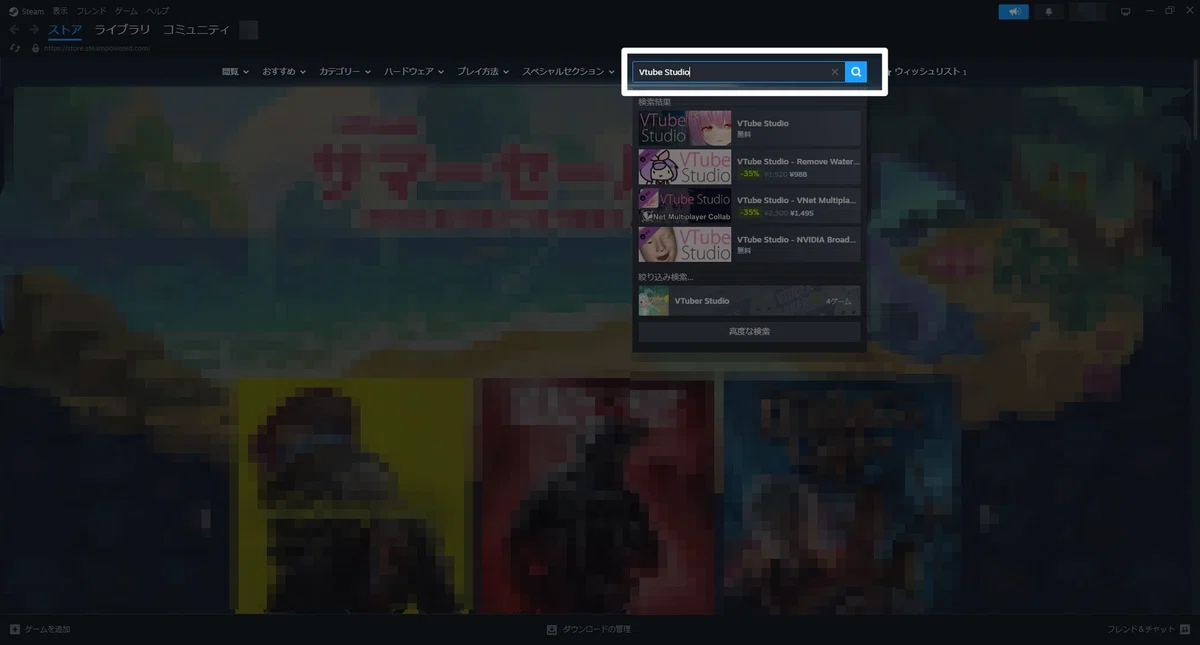Expand the おすすめ dropdown
Viewport: 1200px width, 645px height.
coord(285,72)
